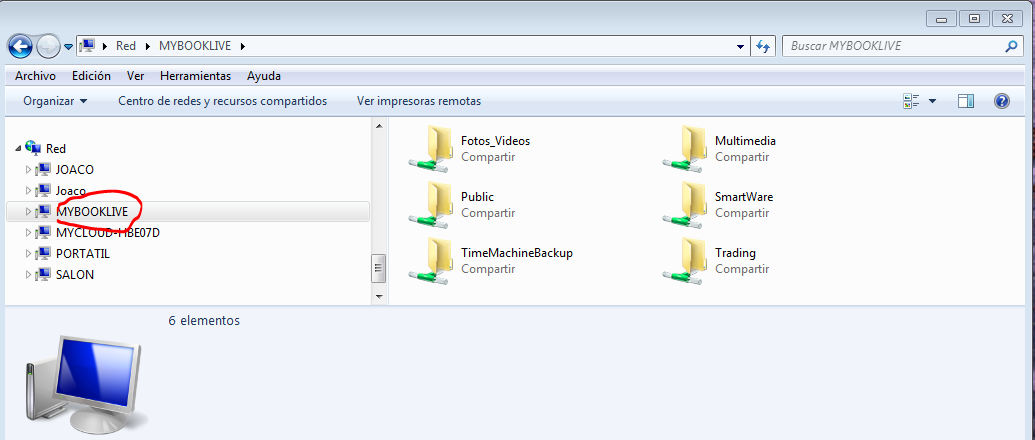Select MYCLOUD-HBE07D in the tree

pos(108,232)
